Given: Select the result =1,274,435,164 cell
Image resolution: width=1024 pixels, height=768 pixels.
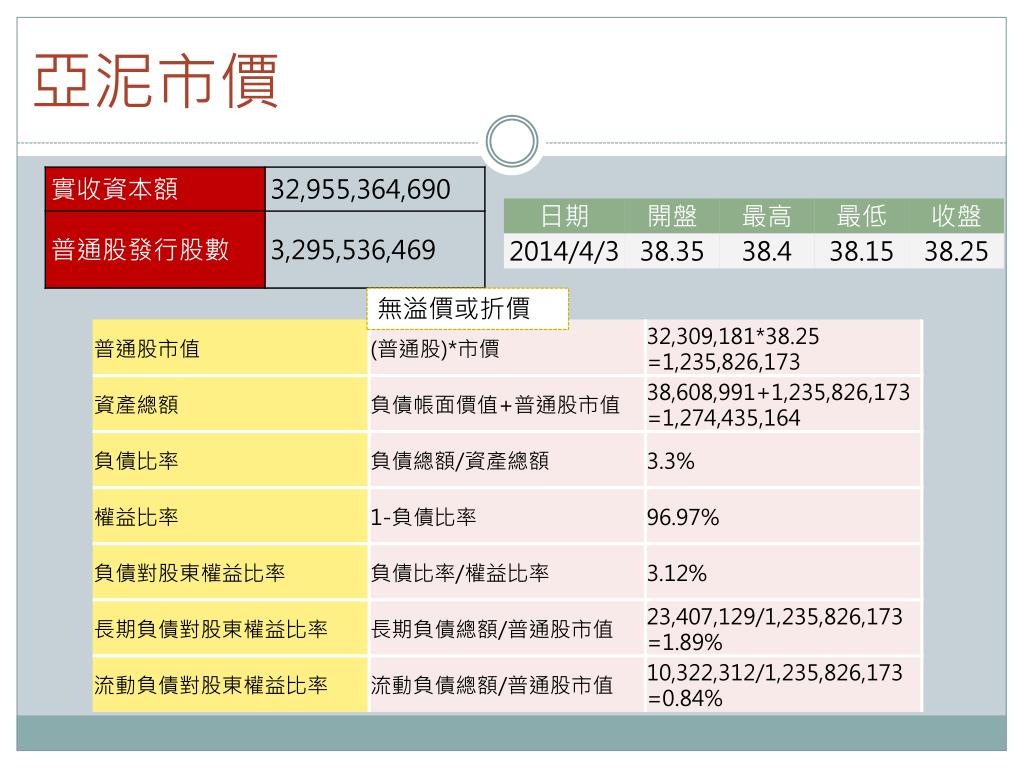Looking at the screenshot, I should [784, 404].
